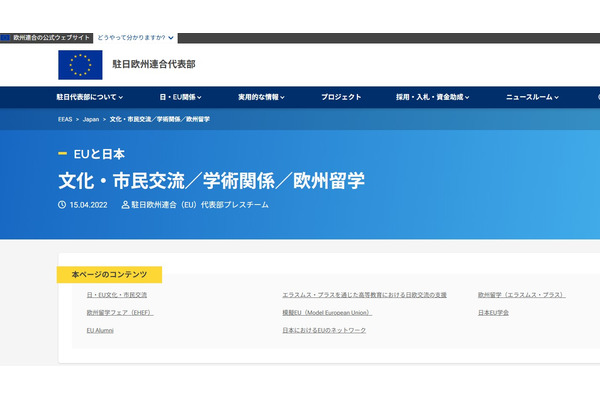Open the EU Alumni link
Screen dimensions: 600x400
tap(100, 330)
